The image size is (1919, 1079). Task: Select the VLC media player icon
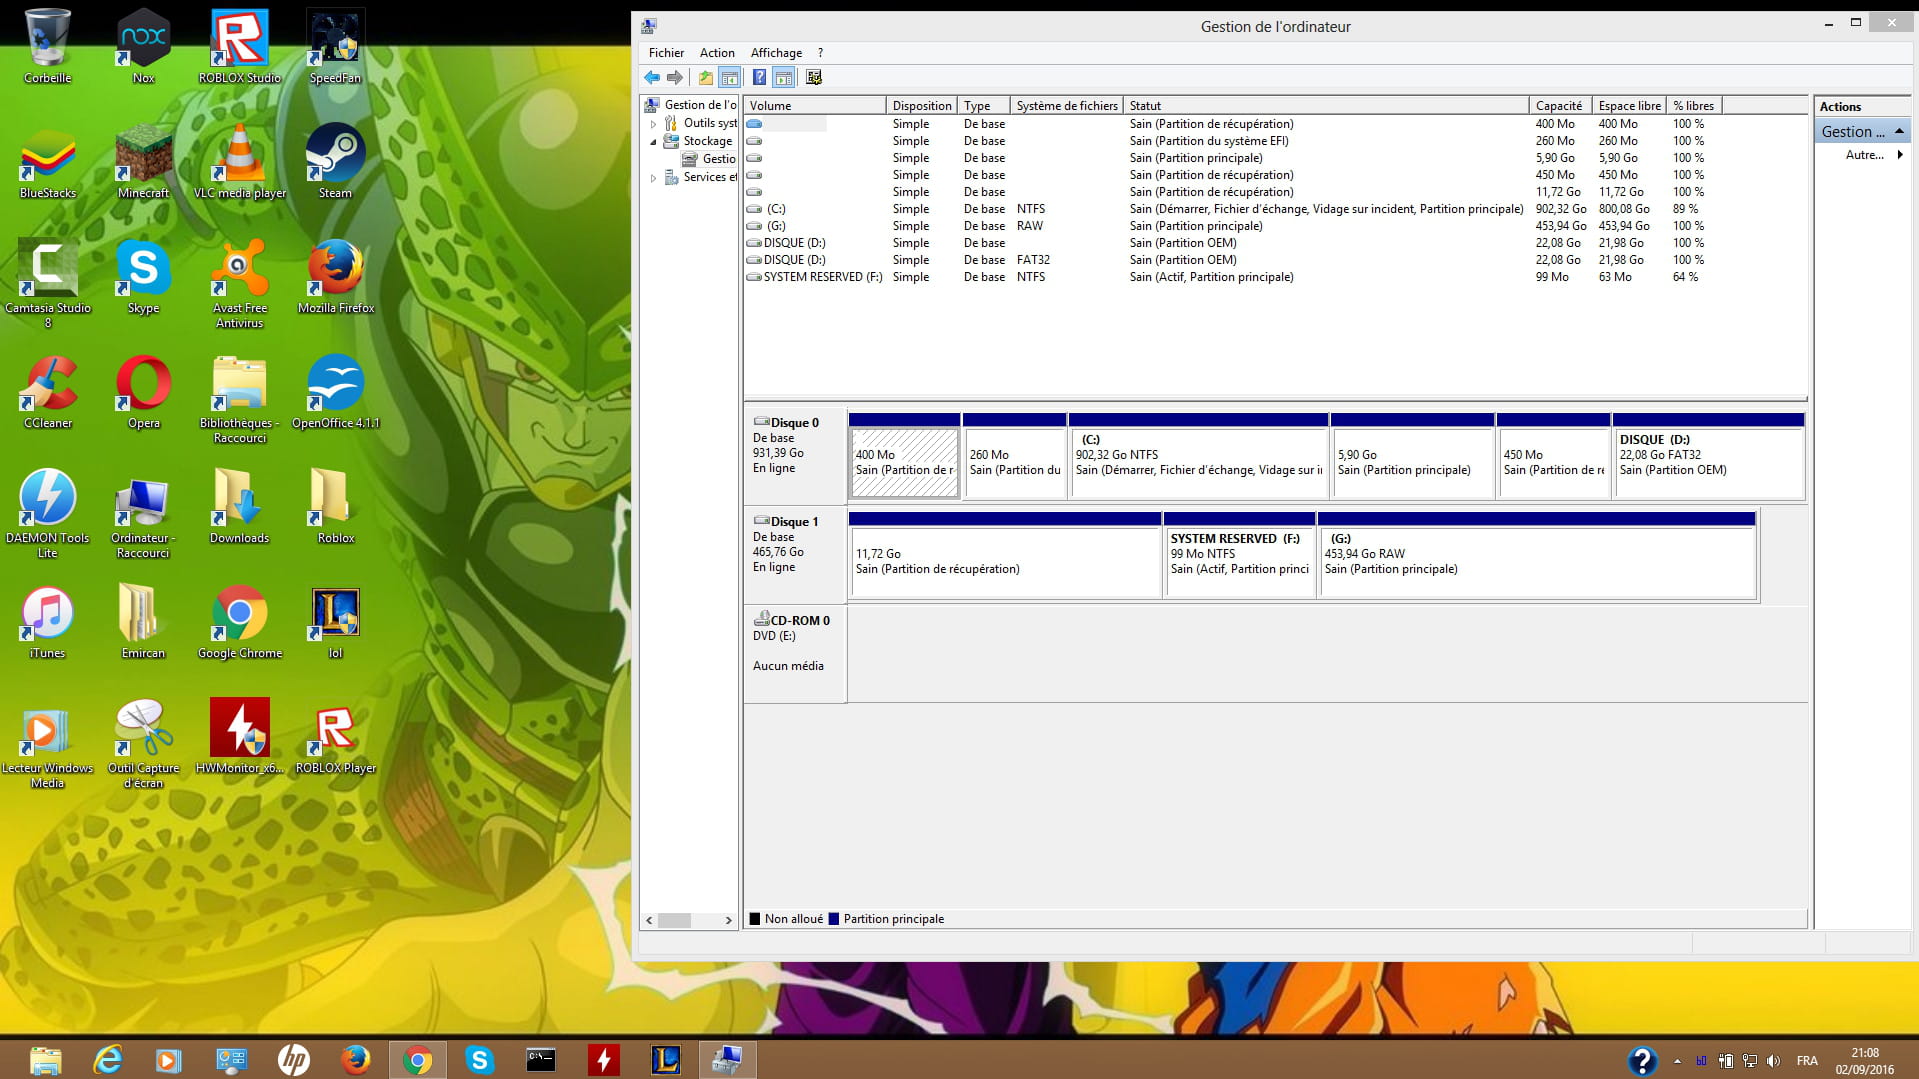pyautogui.click(x=240, y=162)
